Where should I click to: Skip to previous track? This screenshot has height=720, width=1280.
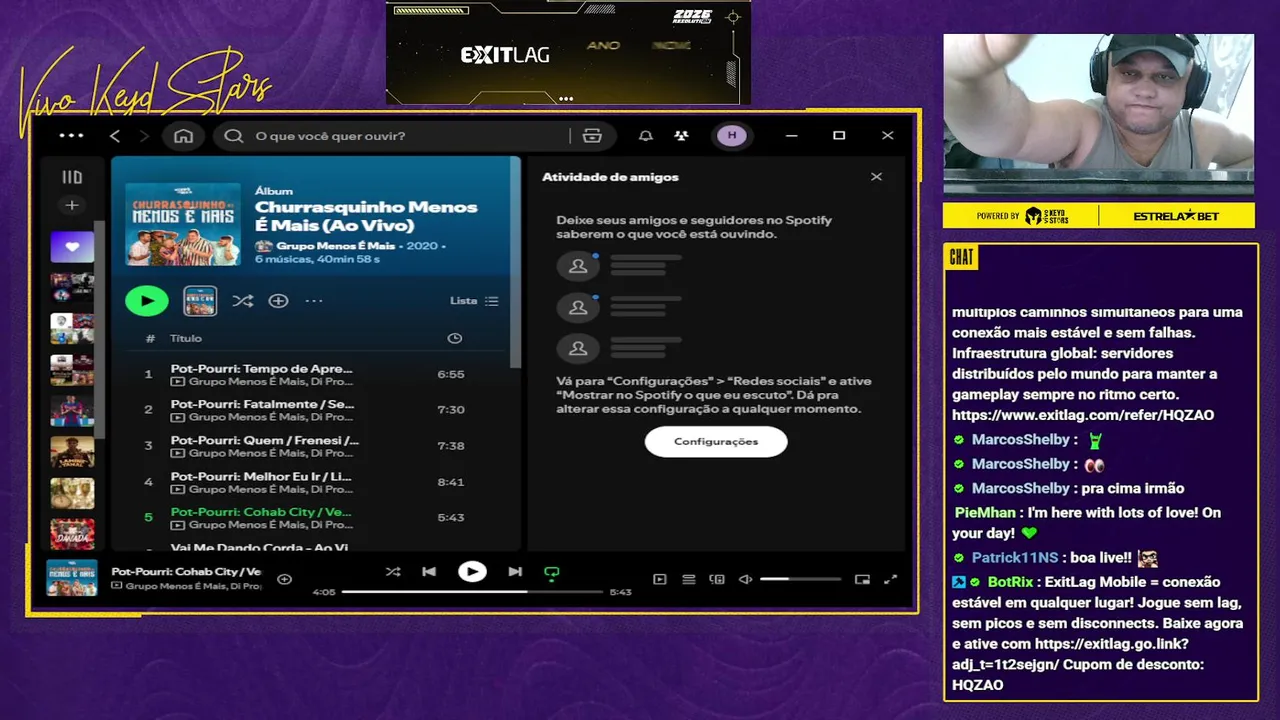click(x=429, y=572)
